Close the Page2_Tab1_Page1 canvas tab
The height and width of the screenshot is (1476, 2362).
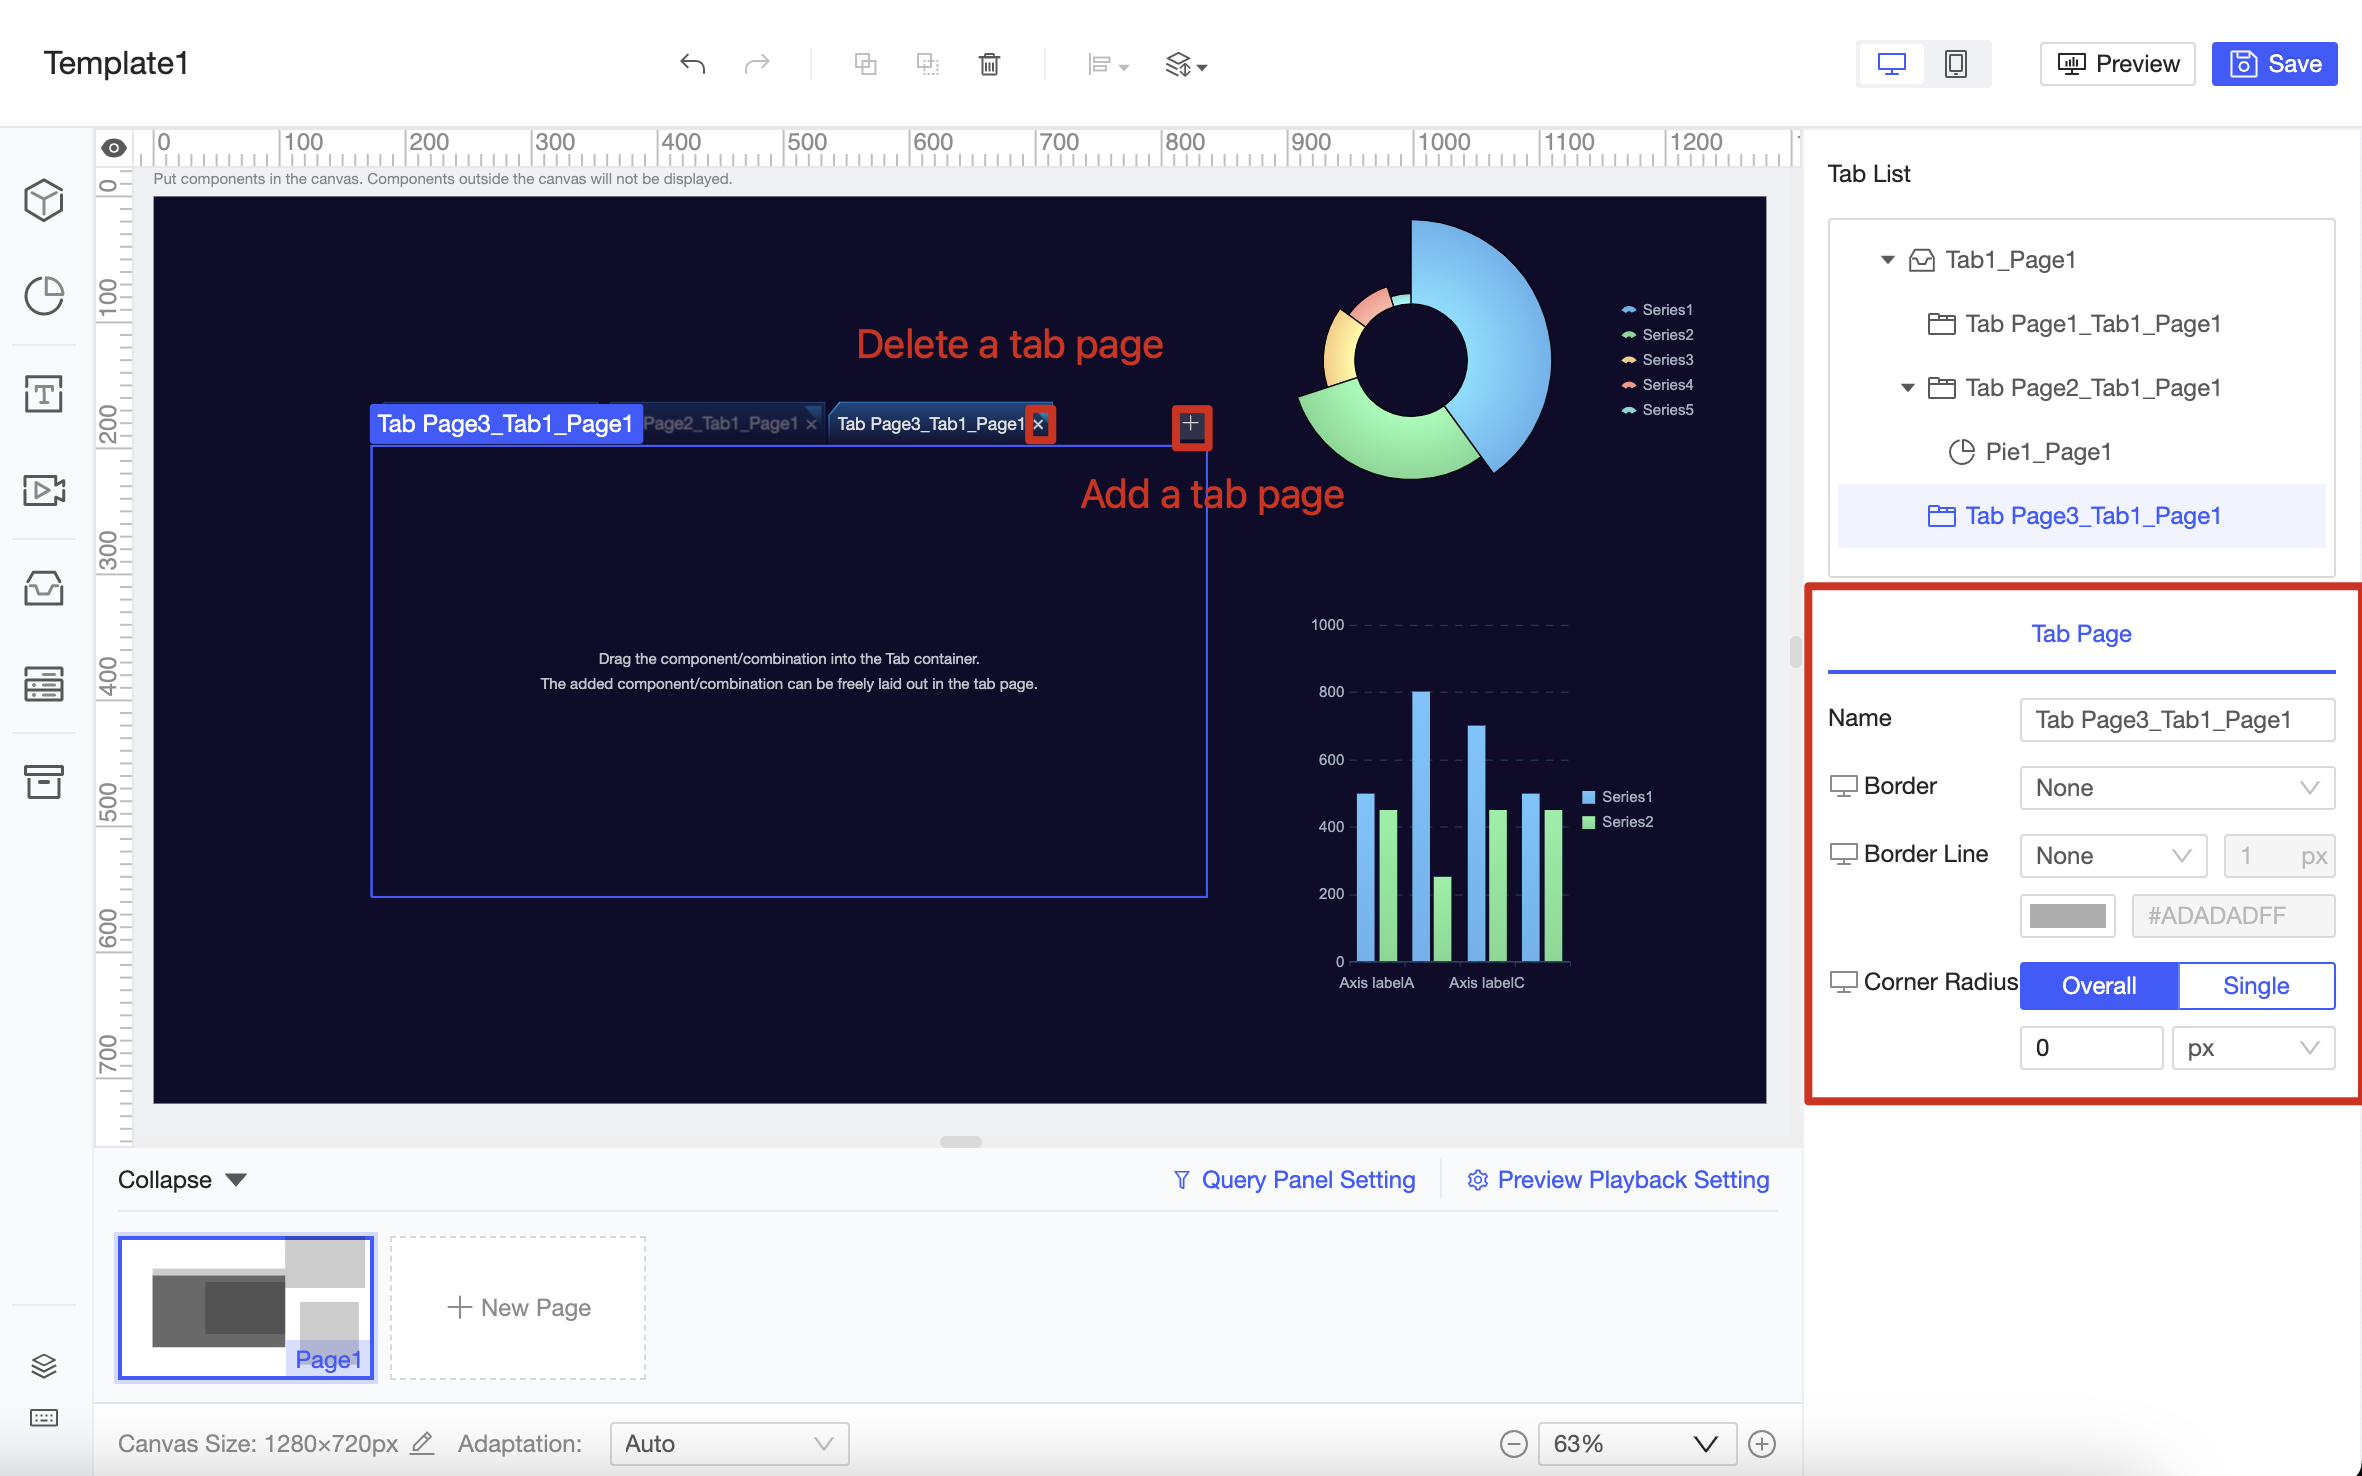(811, 424)
